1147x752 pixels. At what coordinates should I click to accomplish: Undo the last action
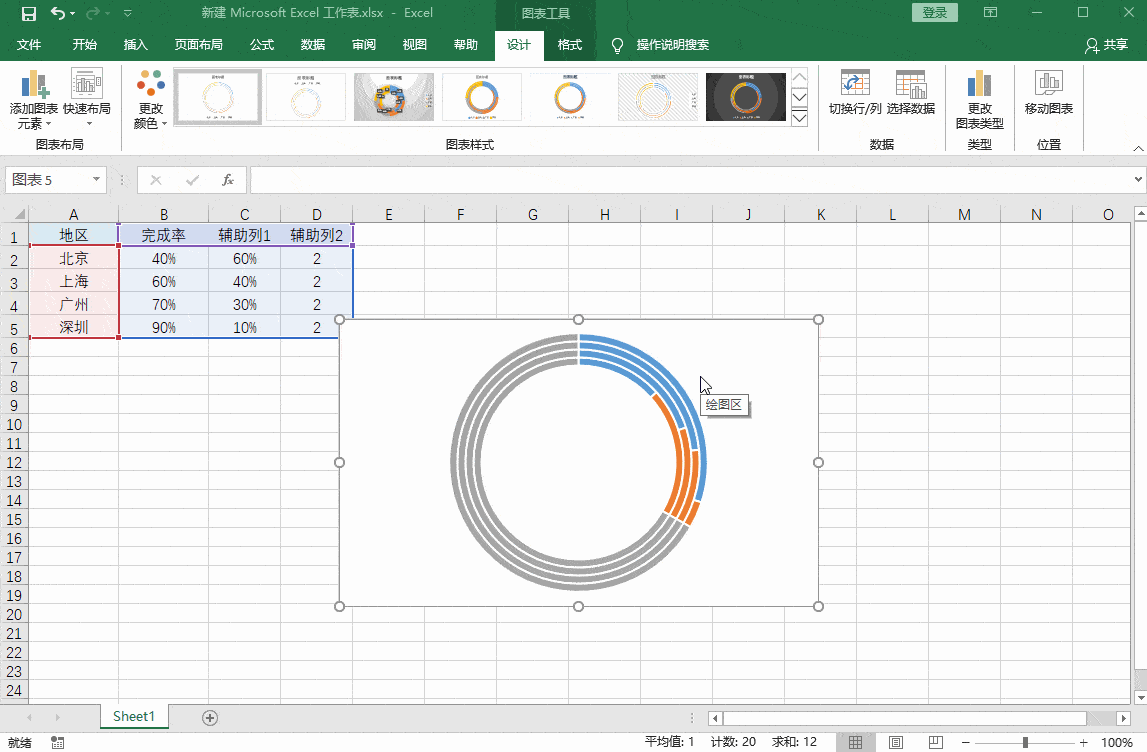(58, 13)
